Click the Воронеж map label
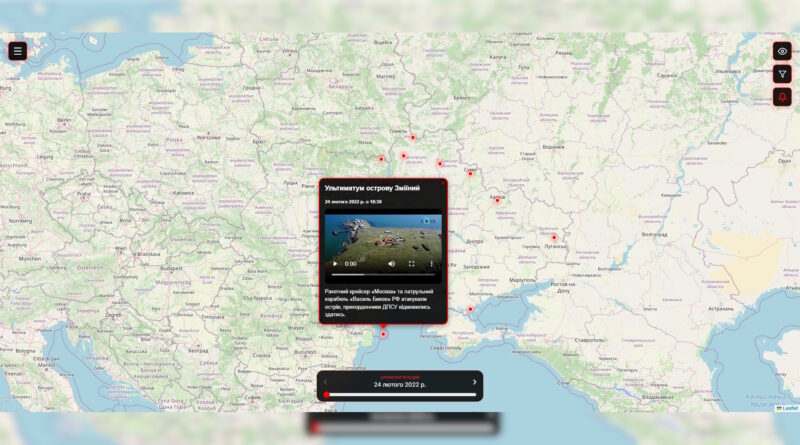 tap(554, 147)
